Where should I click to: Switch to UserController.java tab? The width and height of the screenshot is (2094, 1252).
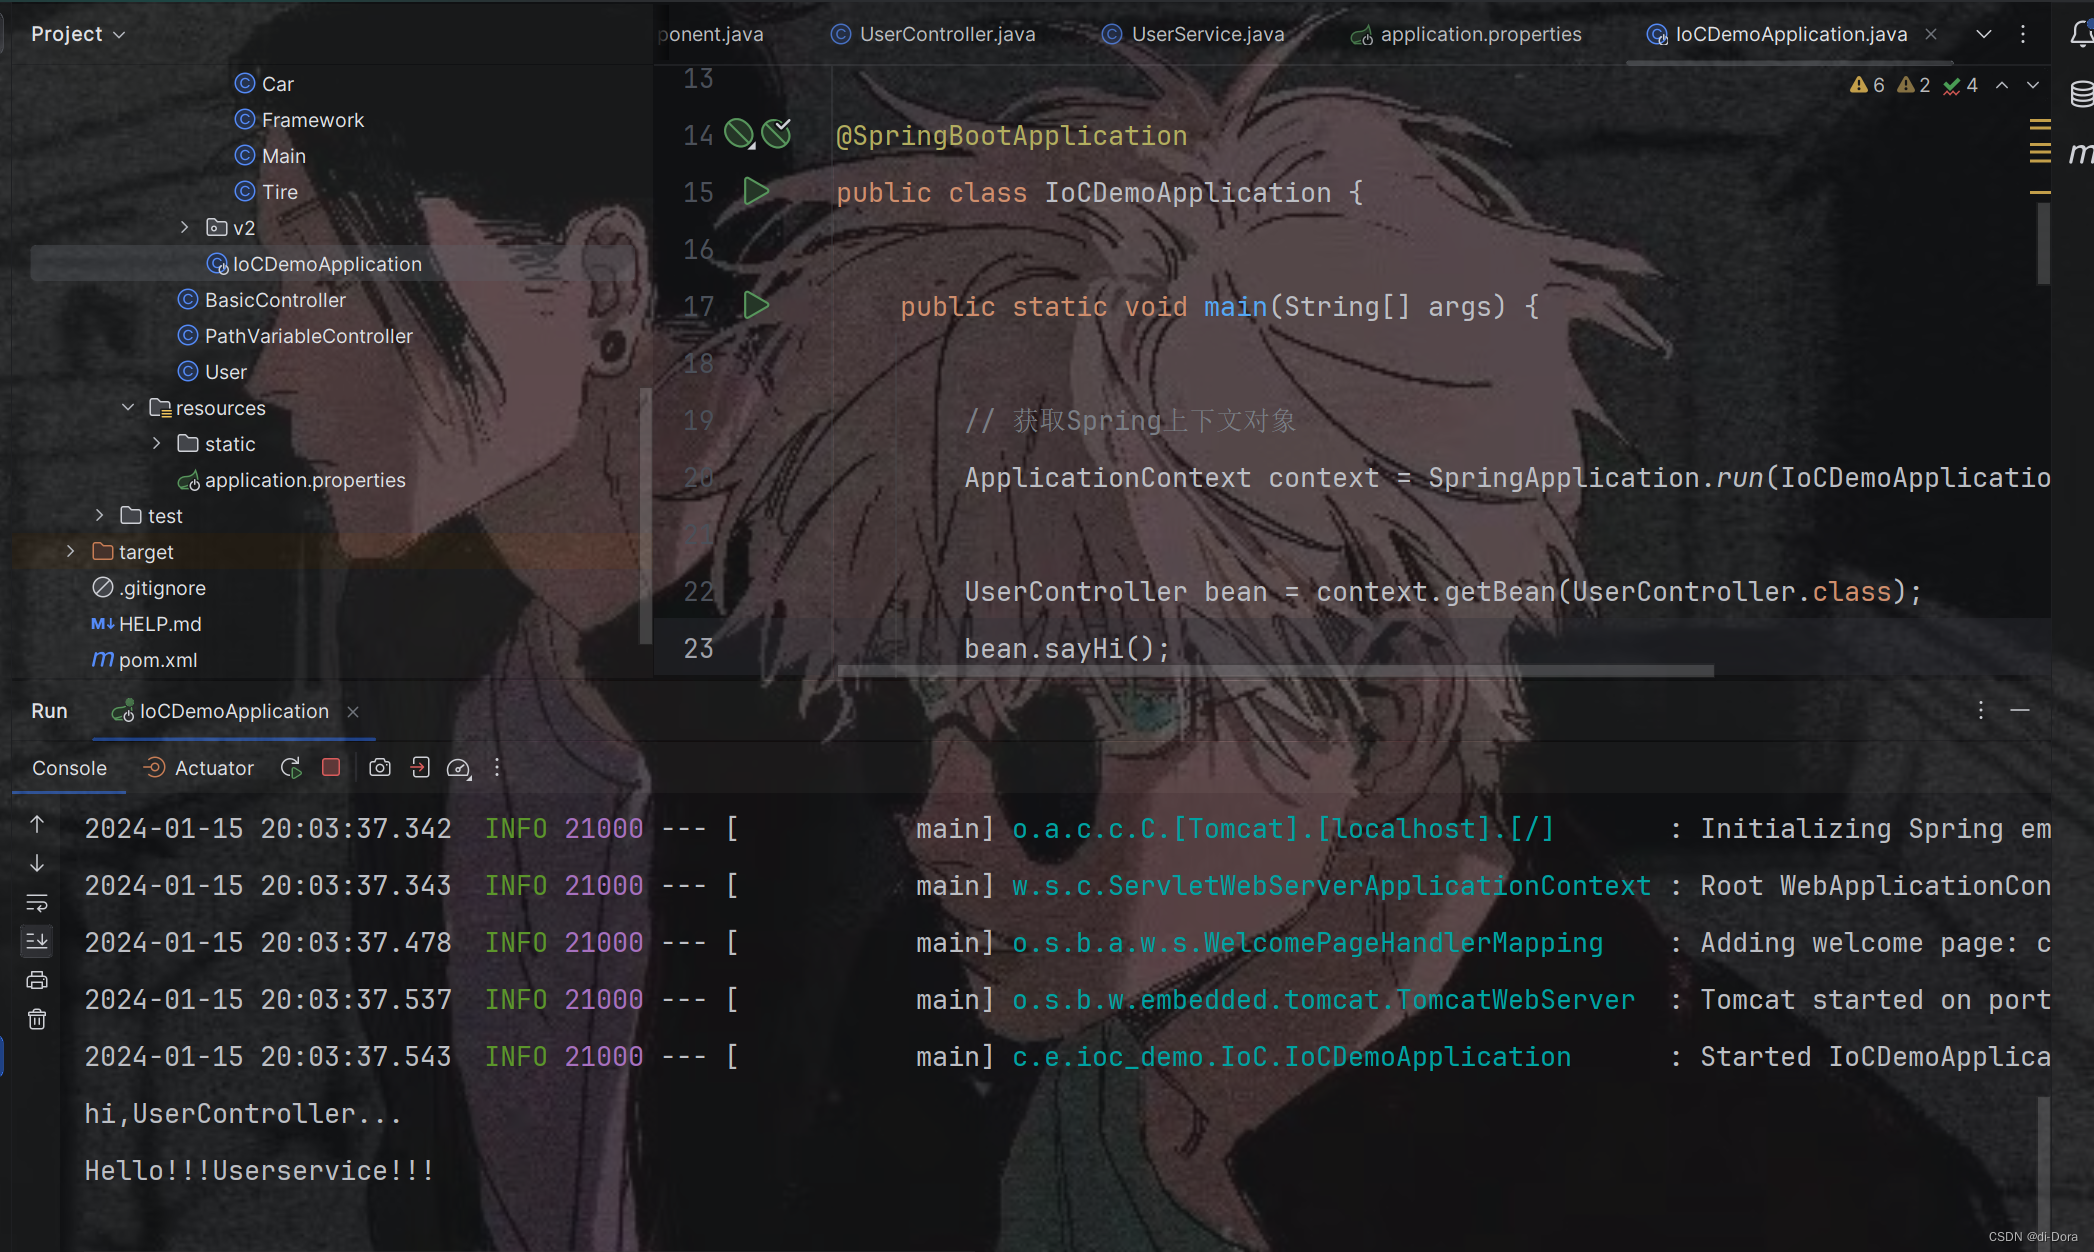tap(933, 34)
